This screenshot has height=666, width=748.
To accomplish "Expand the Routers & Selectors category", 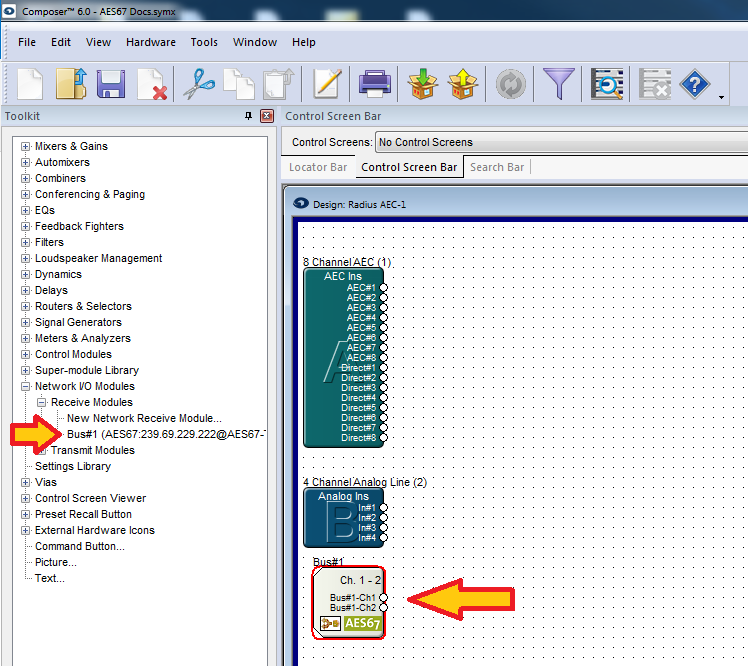I will point(25,306).
